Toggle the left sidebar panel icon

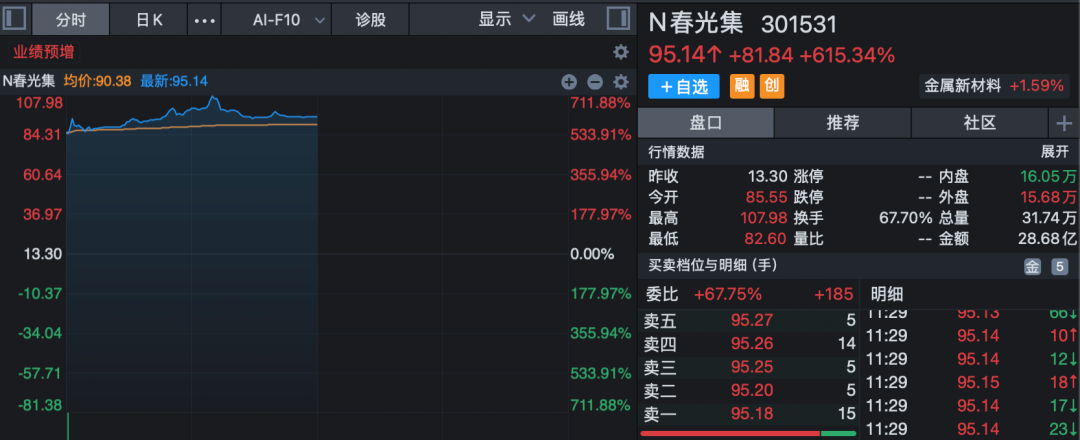pyautogui.click(x=15, y=19)
